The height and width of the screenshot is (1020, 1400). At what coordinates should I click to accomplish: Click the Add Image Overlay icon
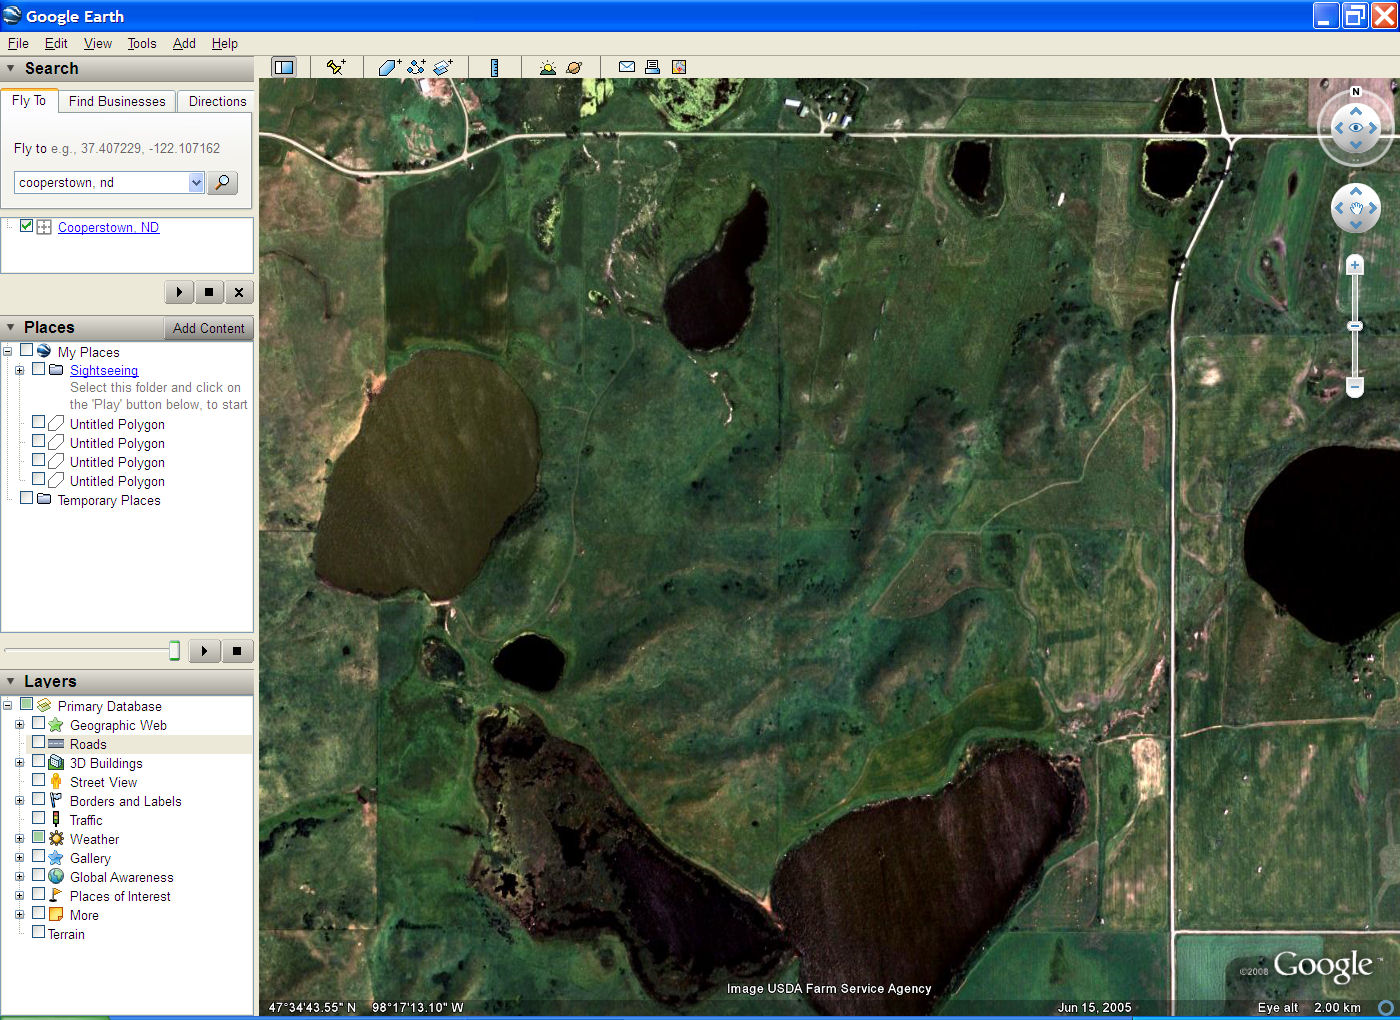coord(443,67)
